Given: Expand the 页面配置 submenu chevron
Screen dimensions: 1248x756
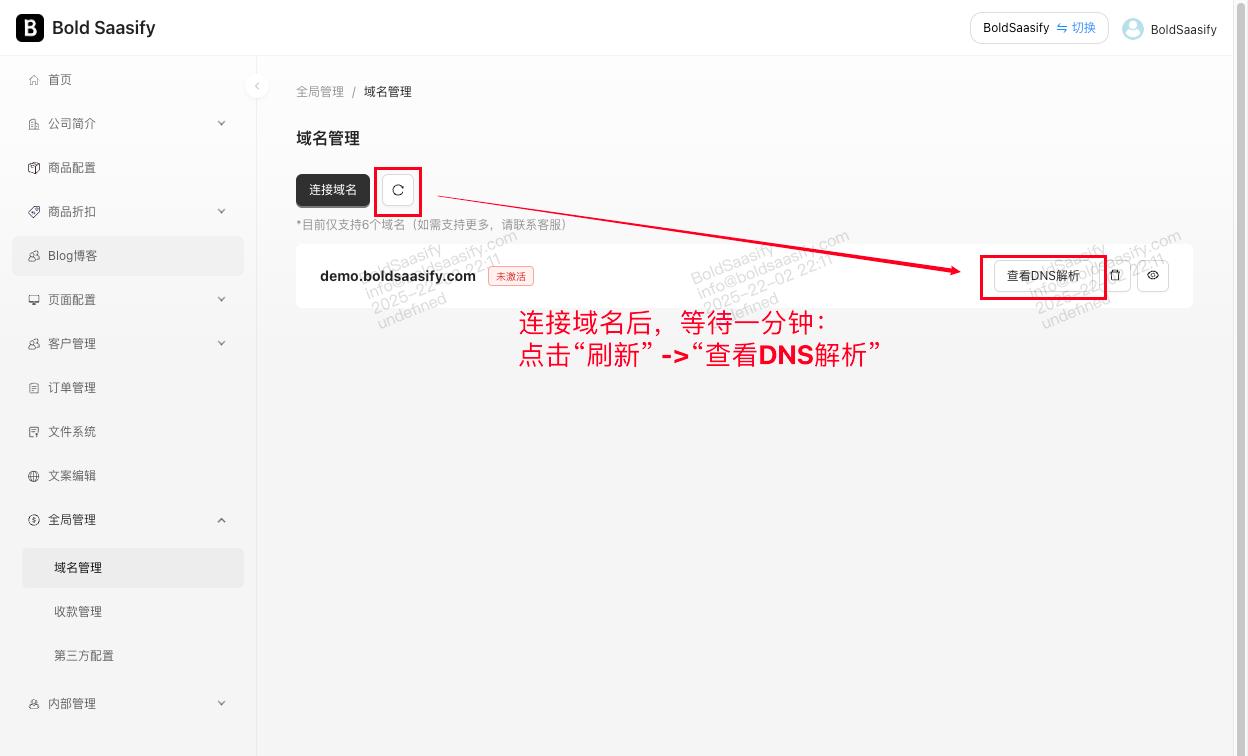Looking at the screenshot, I should (x=222, y=300).
